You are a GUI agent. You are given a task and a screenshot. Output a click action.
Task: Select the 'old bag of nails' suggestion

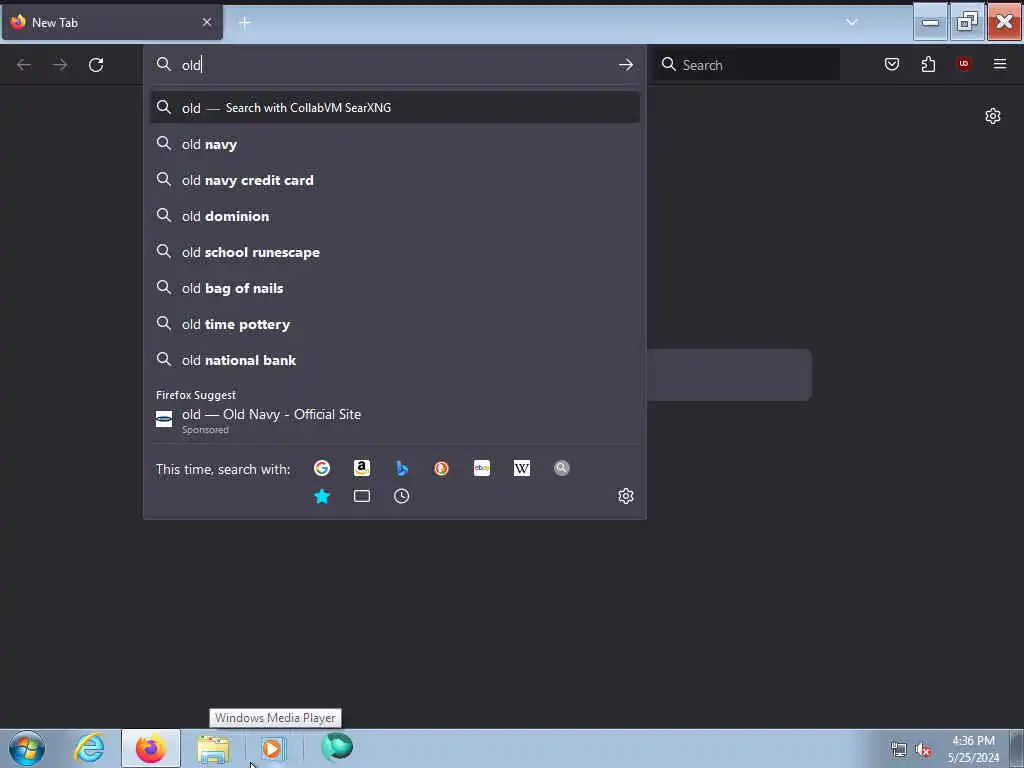[395, 288]
